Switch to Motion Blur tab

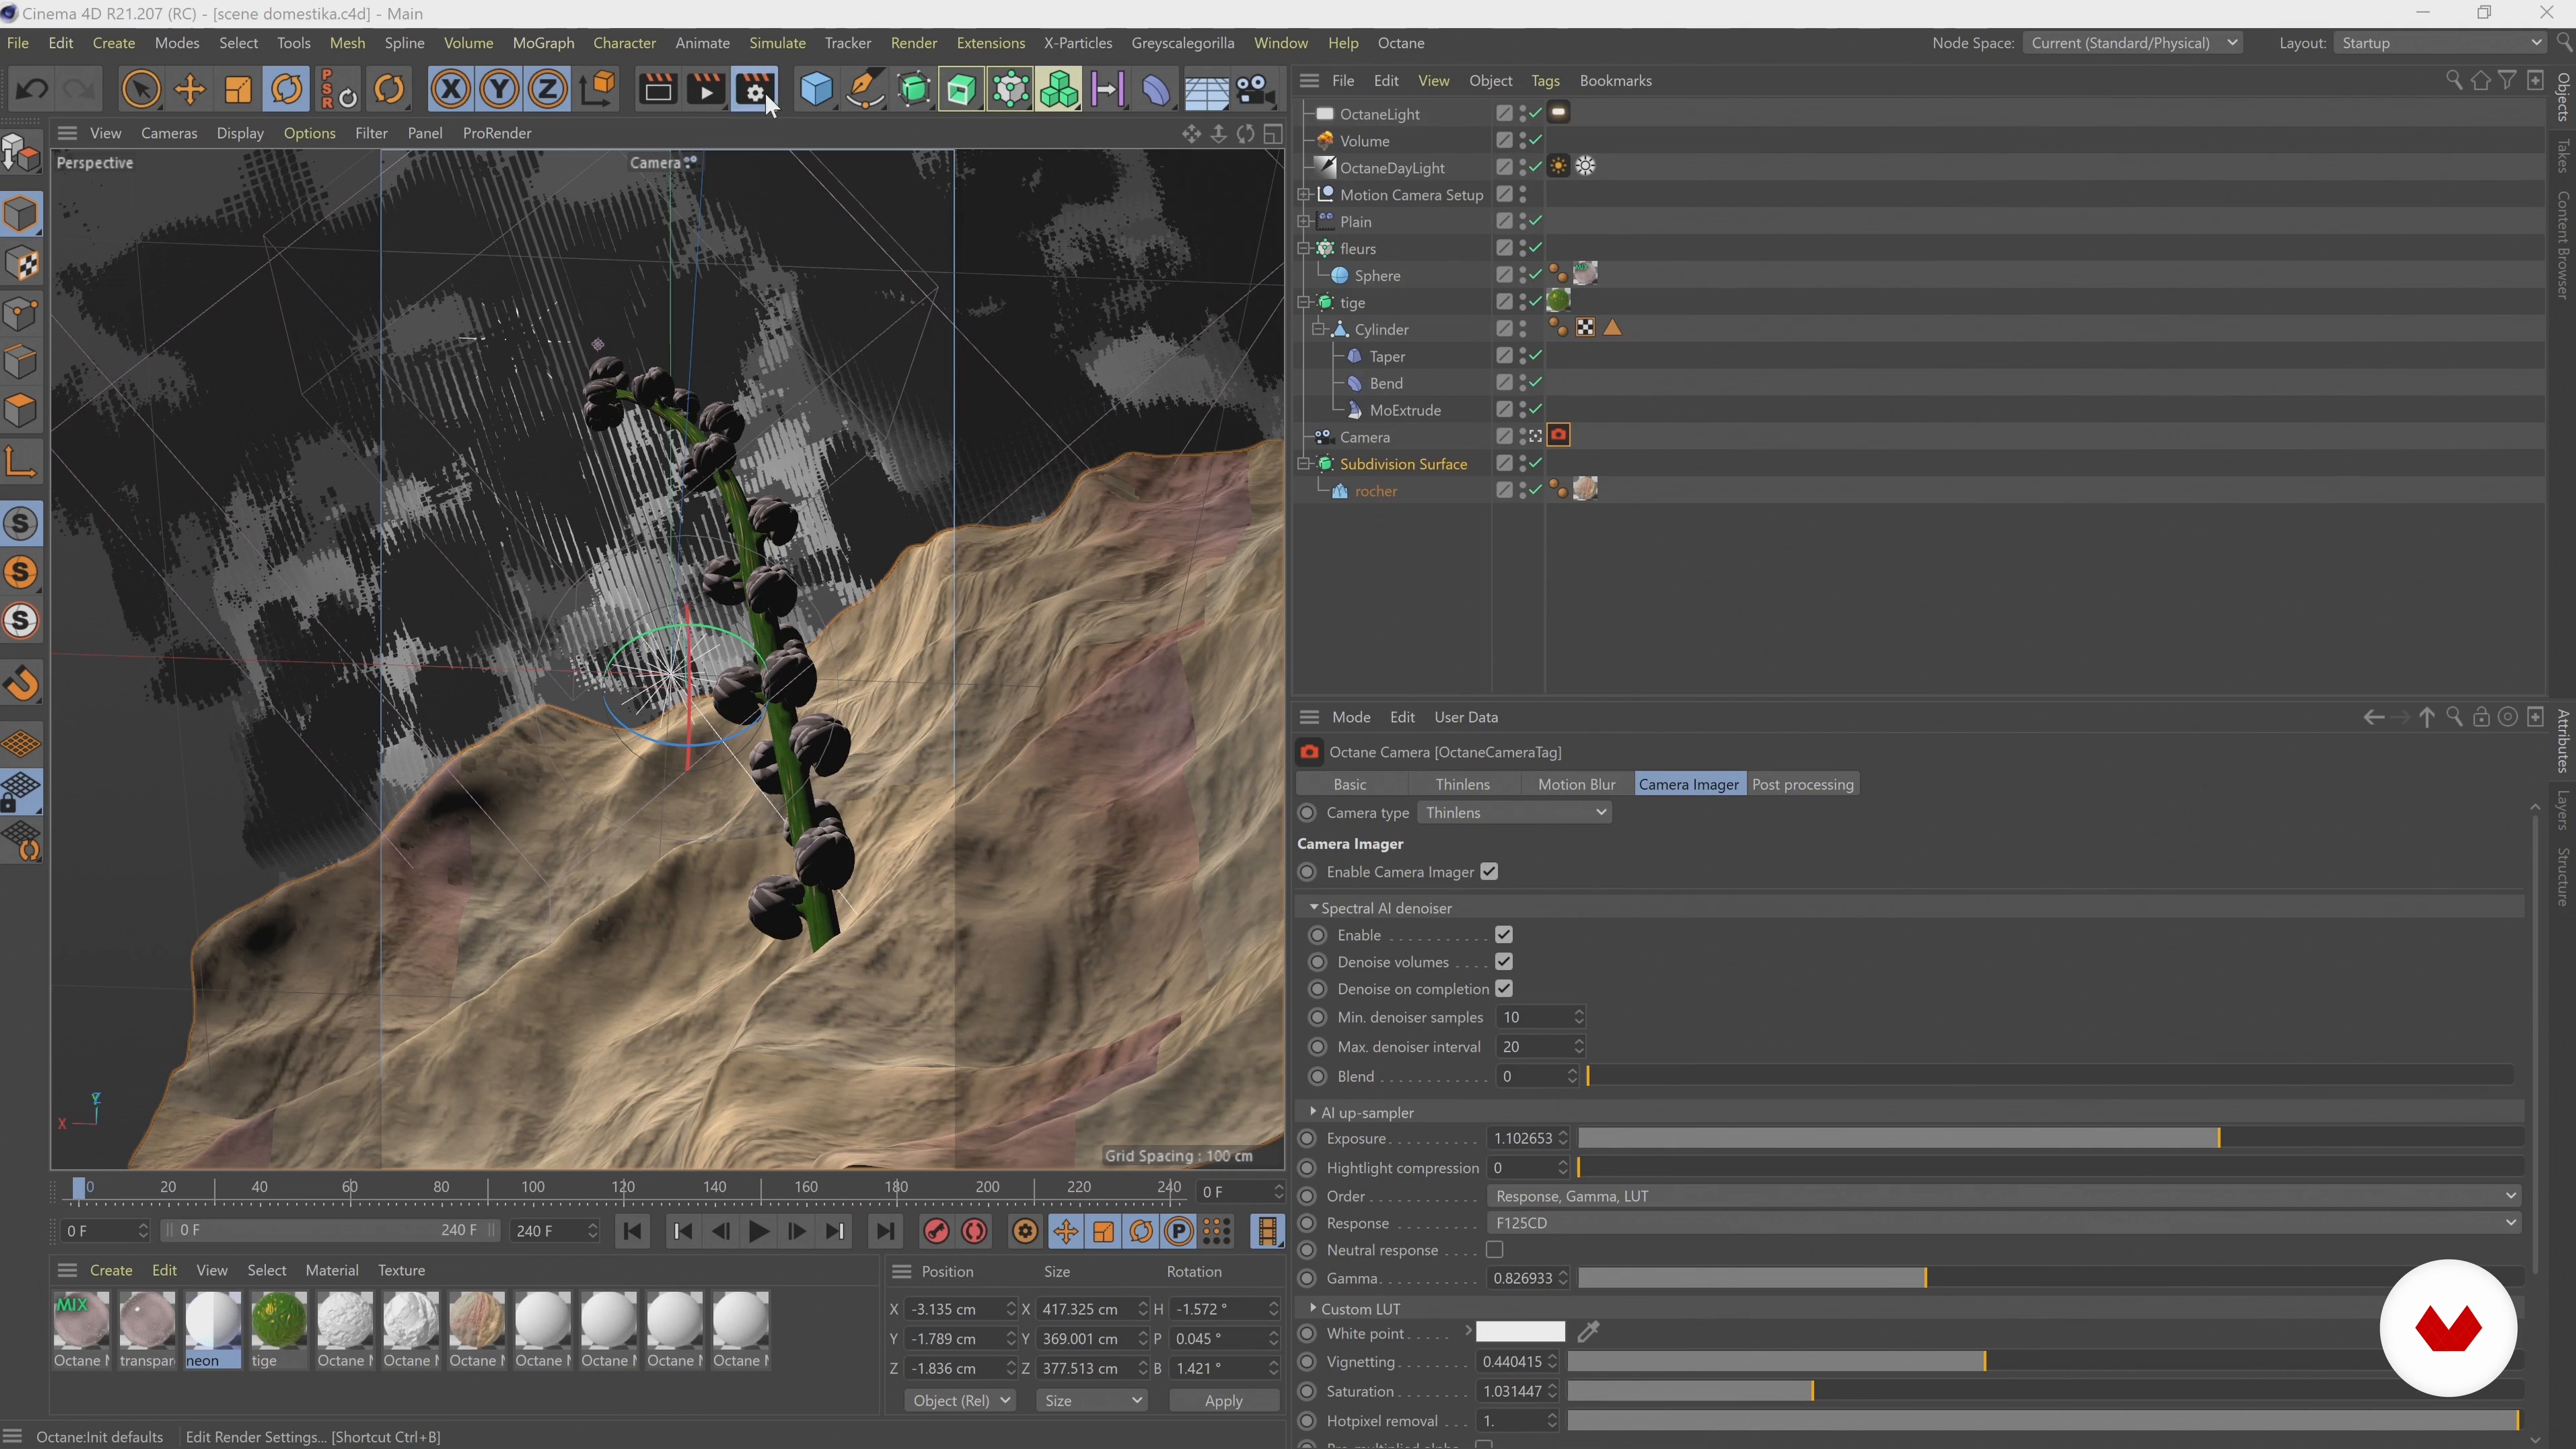[1576, 784]
